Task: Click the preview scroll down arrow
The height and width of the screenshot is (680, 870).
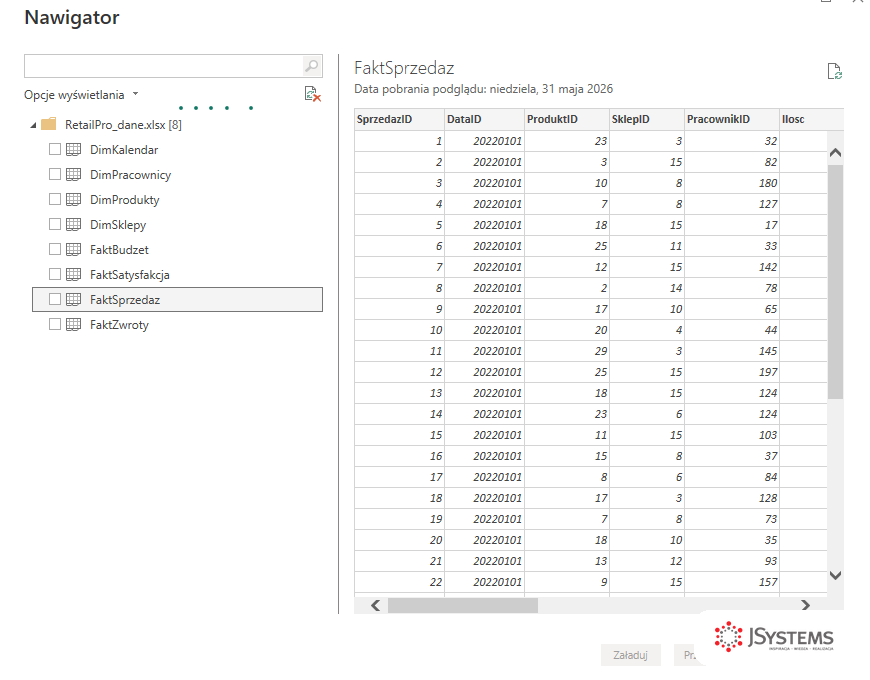Action: [x=835, y=575]
